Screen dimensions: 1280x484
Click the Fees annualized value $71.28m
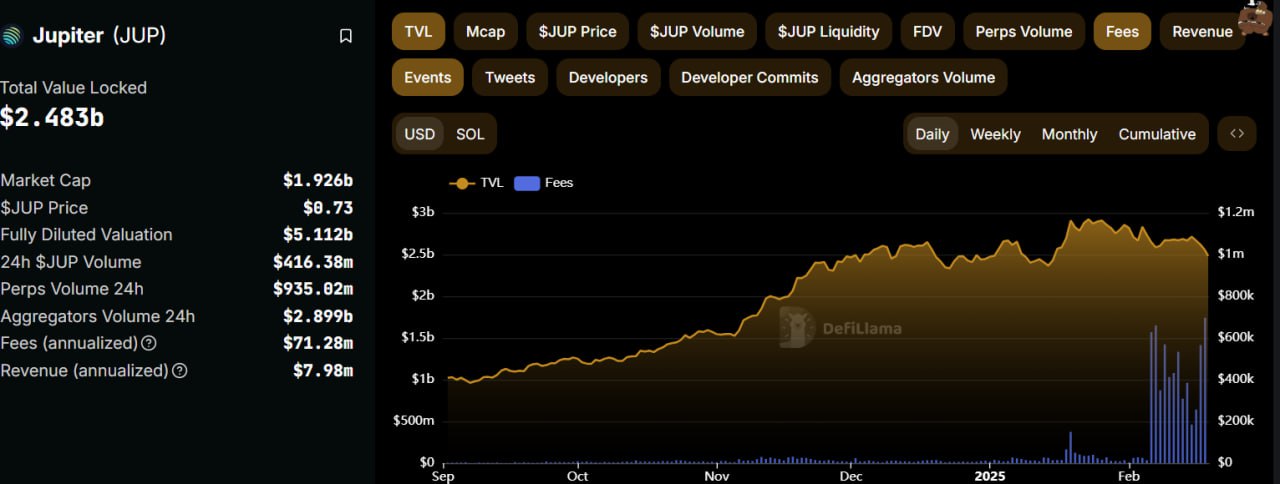click(323, 343)
